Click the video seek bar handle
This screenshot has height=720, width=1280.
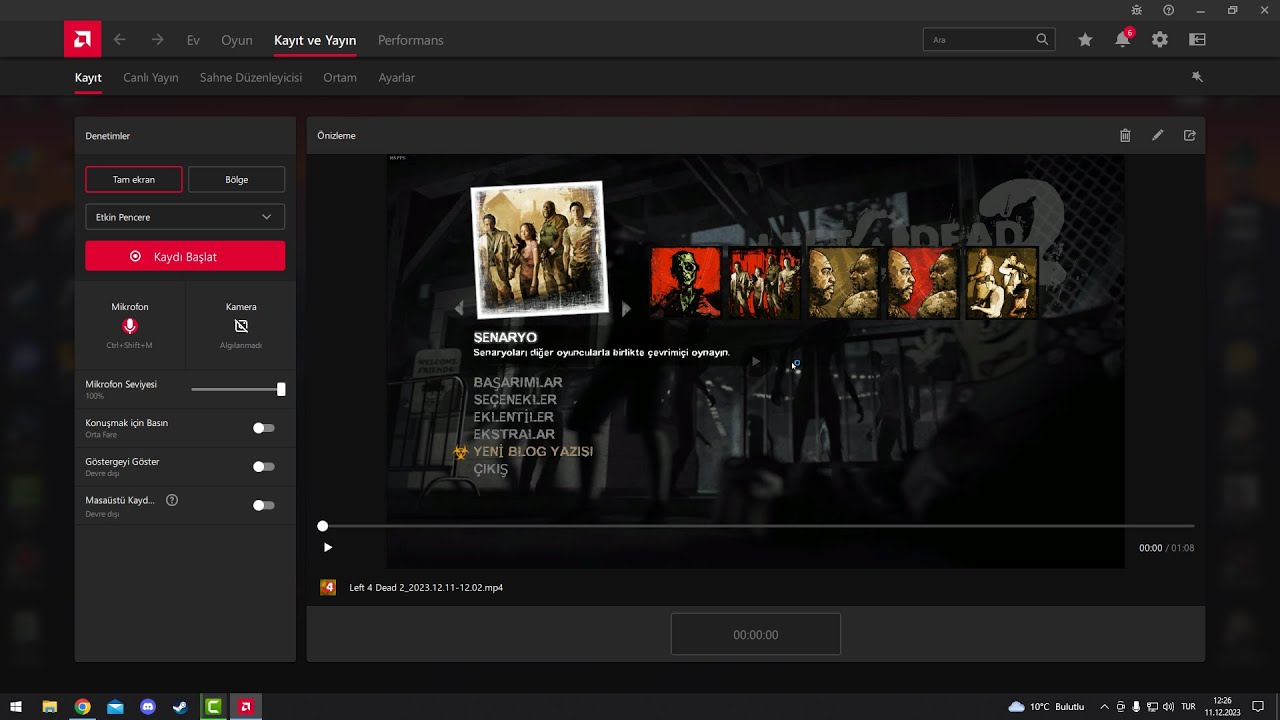[x=322, y=526]
